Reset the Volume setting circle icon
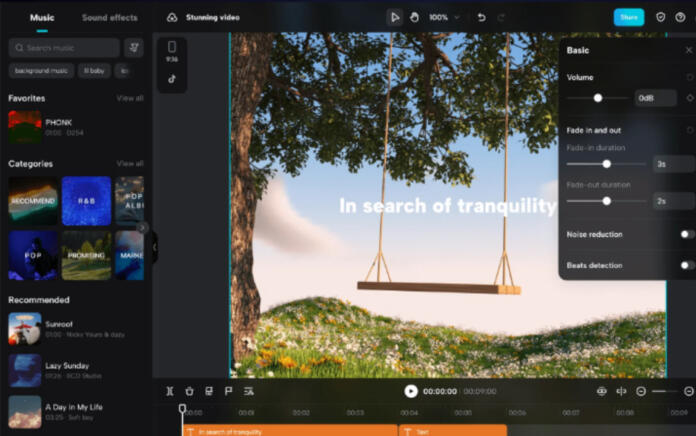Image resolution: width=696 pixels, height=436 pixels. (690, 77)
